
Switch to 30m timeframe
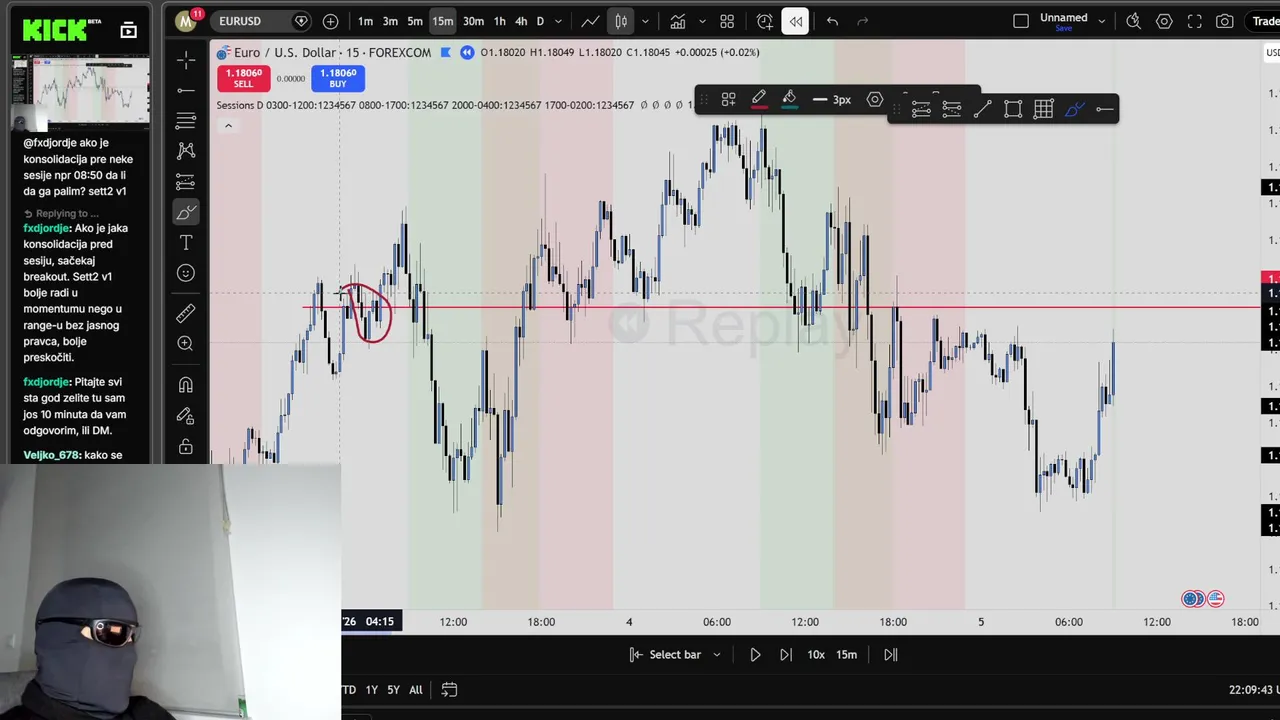[x=473, y=21]
